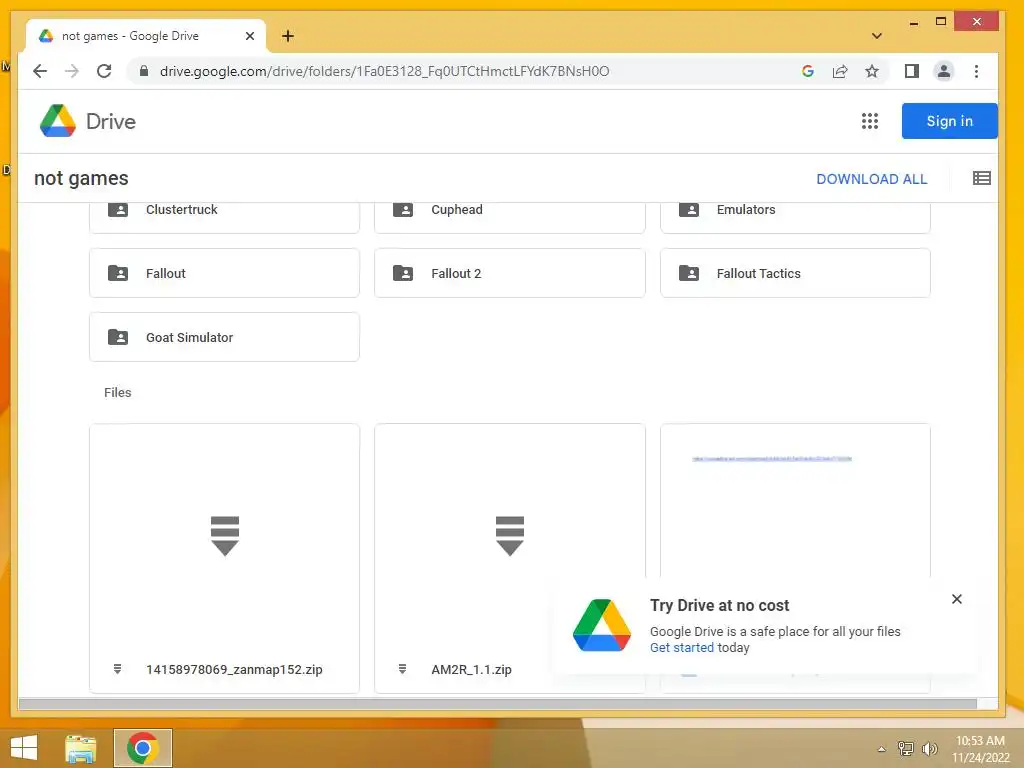
Task: Open the Fallout Tactics folder
Action: (x=795, y=273)
